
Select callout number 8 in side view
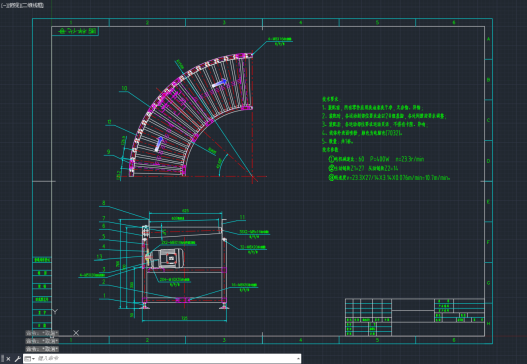104,203
